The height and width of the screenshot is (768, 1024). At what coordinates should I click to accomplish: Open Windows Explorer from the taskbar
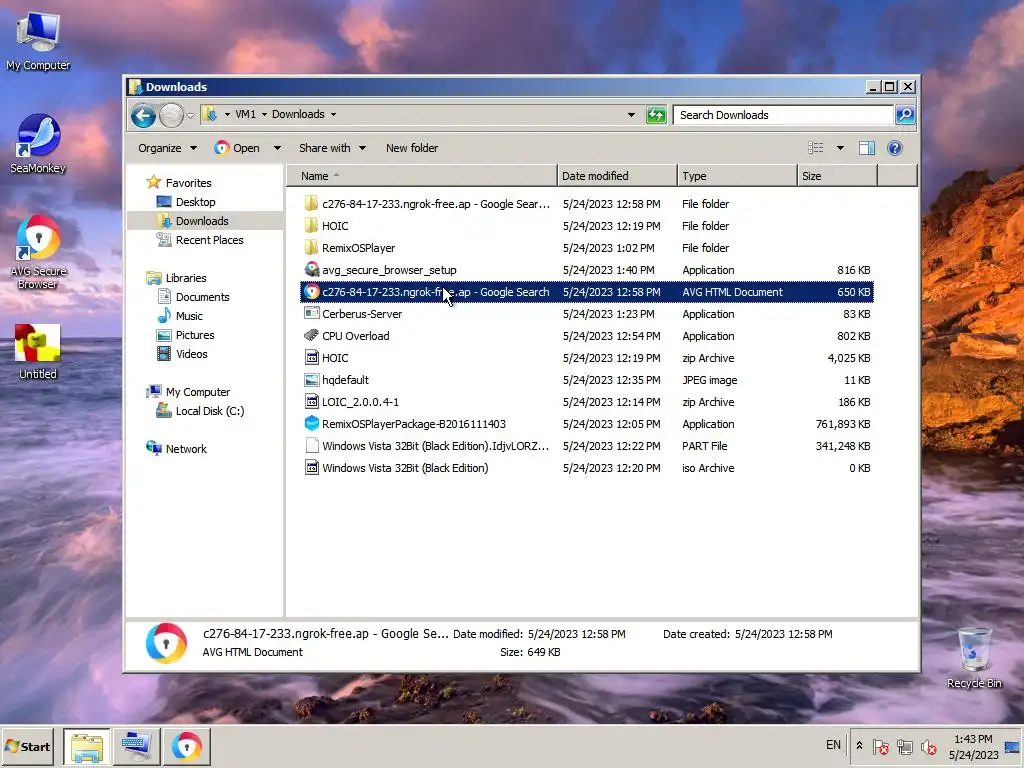tap(87, 746)
